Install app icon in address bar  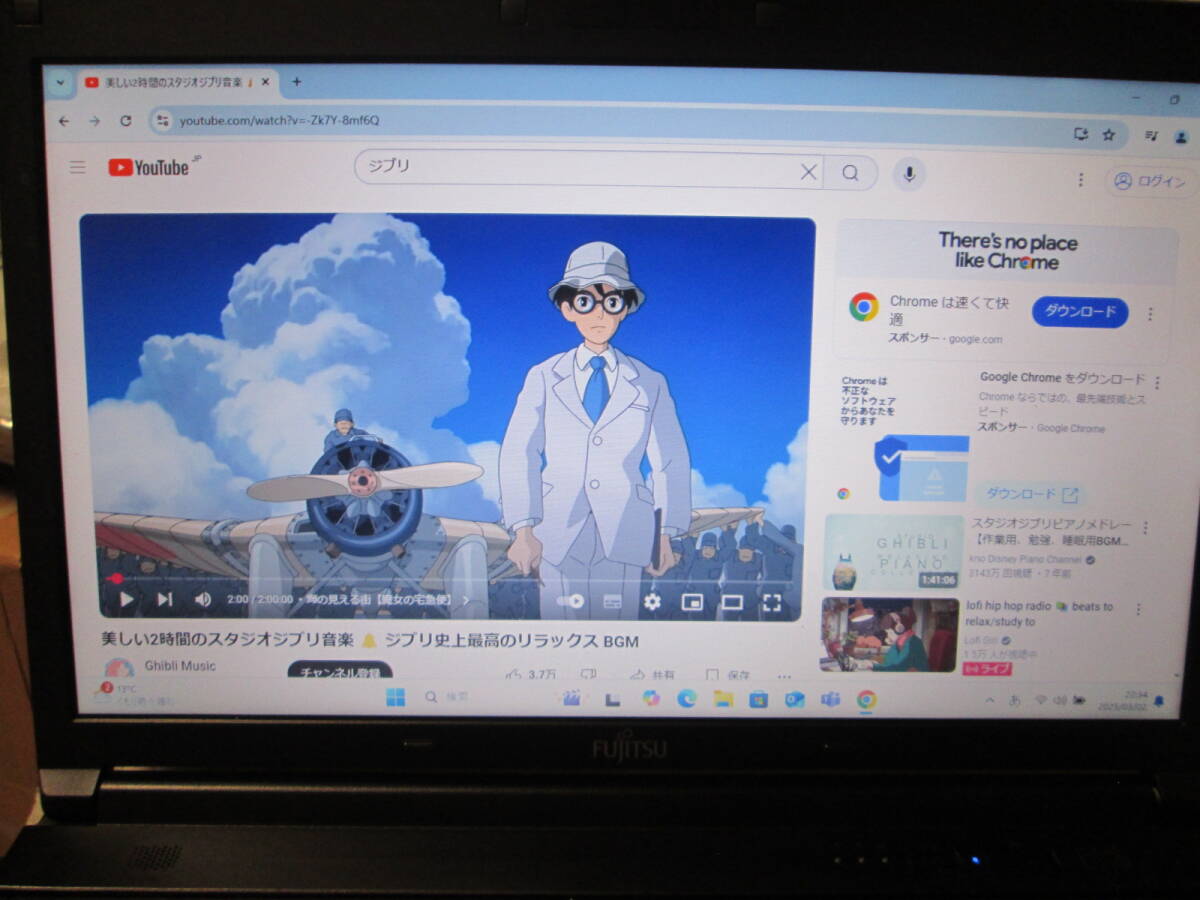point(1080,134)
